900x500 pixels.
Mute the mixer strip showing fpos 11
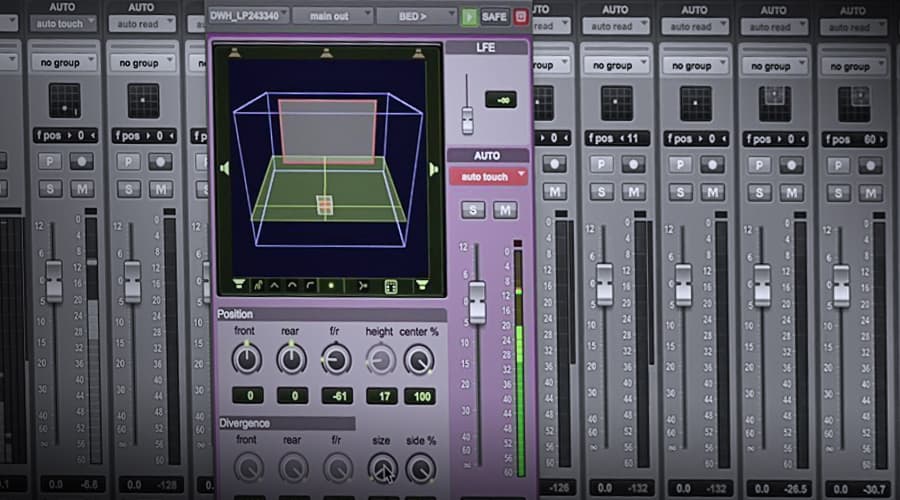(x=634, y=192)
